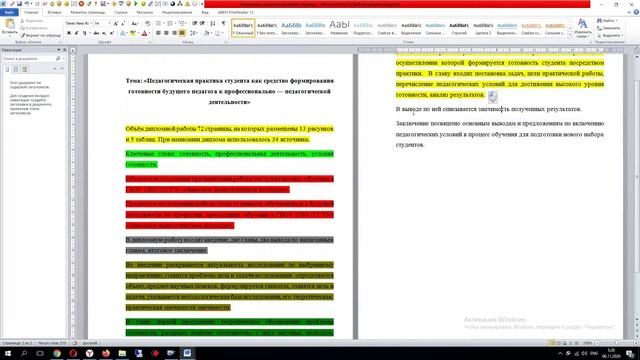The width and height of the screenshot is (640, 360).
Task: Switch to the References (Ссылки) tab
Action: 121,12
